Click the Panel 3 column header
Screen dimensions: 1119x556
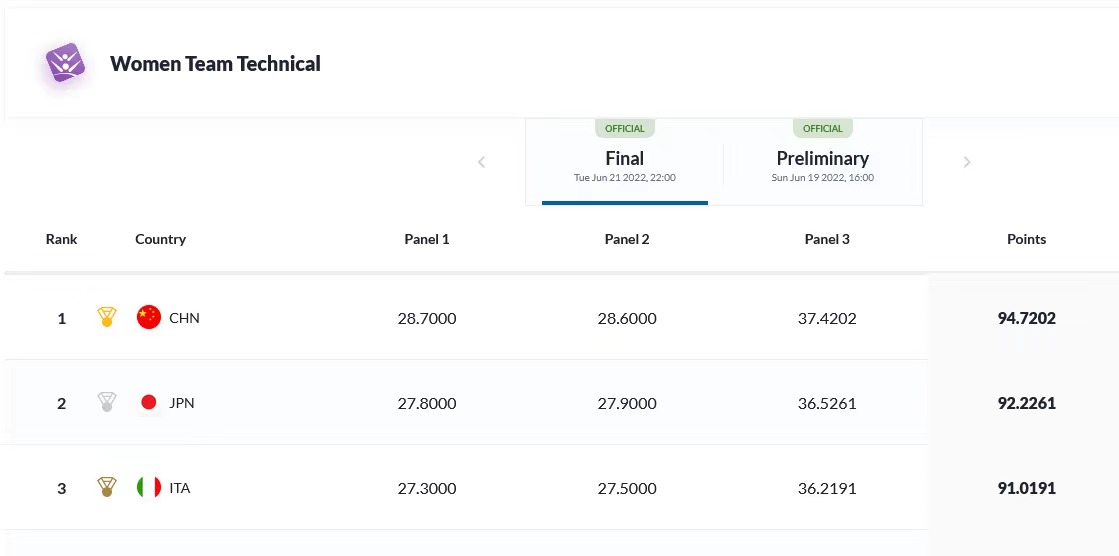click(827, 239)
